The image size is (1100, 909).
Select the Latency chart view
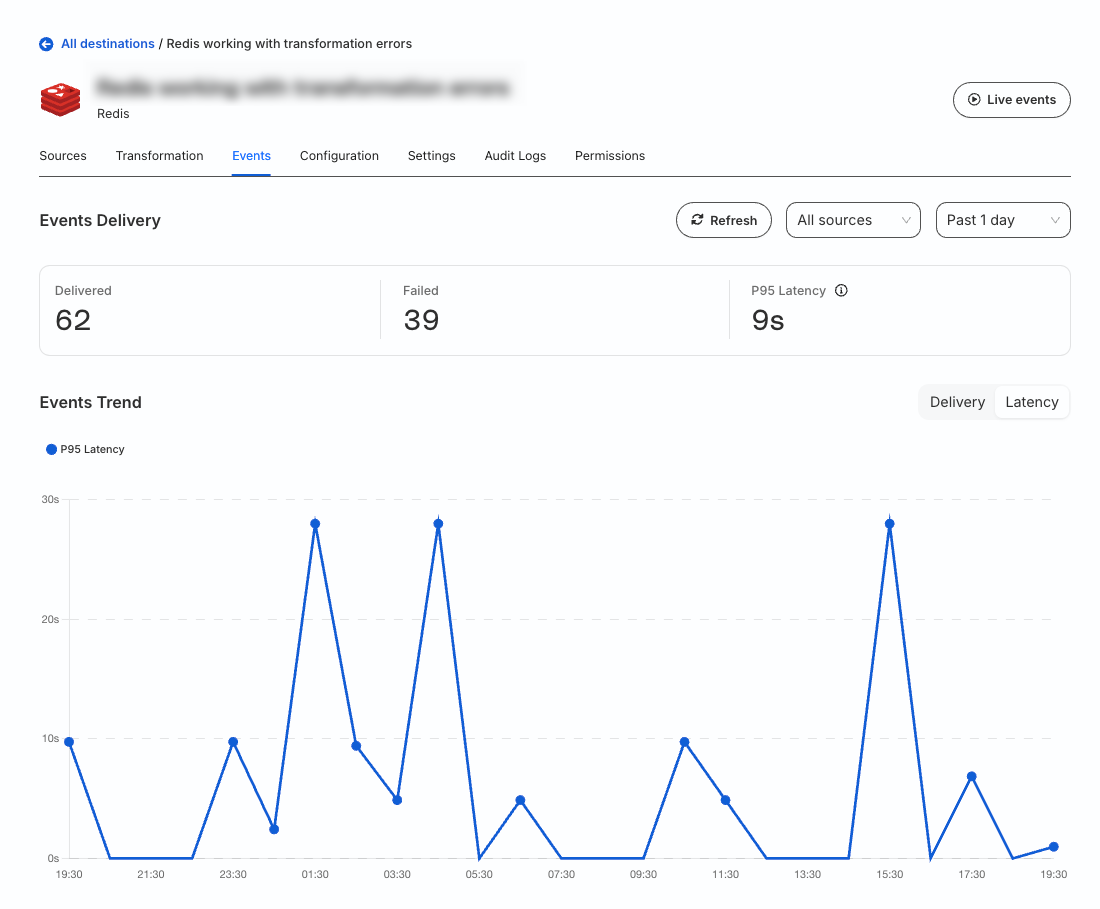1031,402
